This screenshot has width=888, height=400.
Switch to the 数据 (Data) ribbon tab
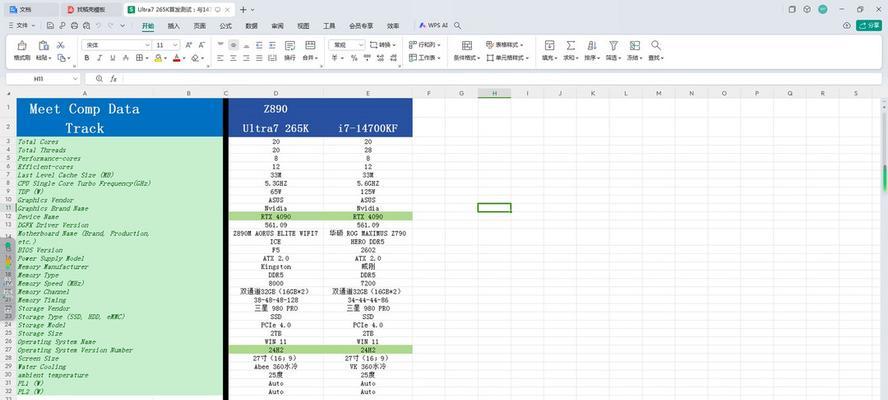pyautogui.click(x=251, y=25)
